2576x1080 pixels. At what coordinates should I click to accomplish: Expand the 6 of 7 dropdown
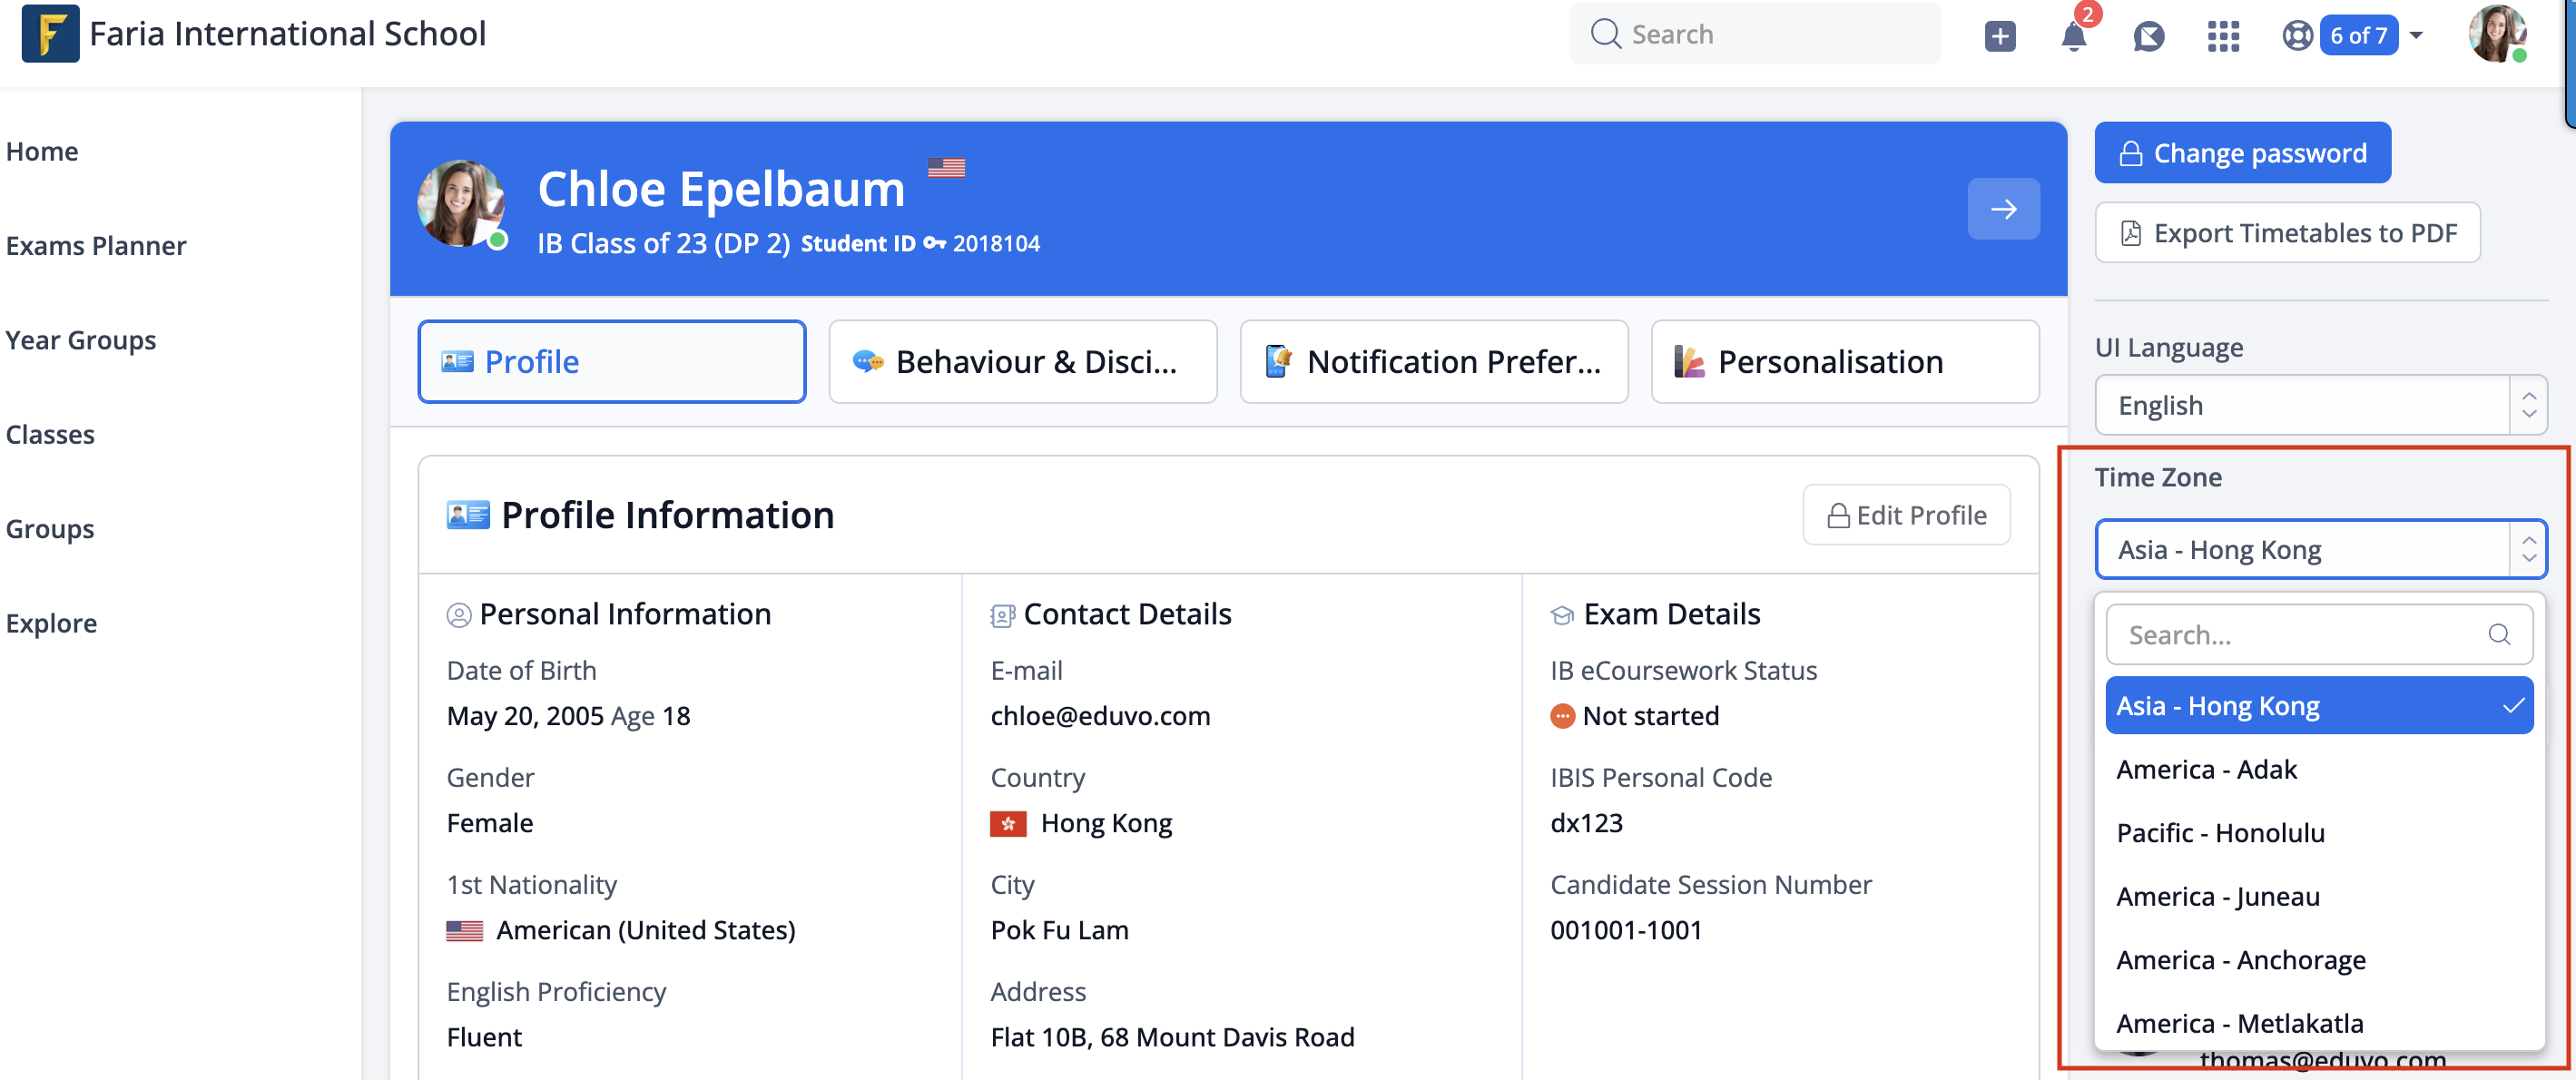tap(2416, 36)
